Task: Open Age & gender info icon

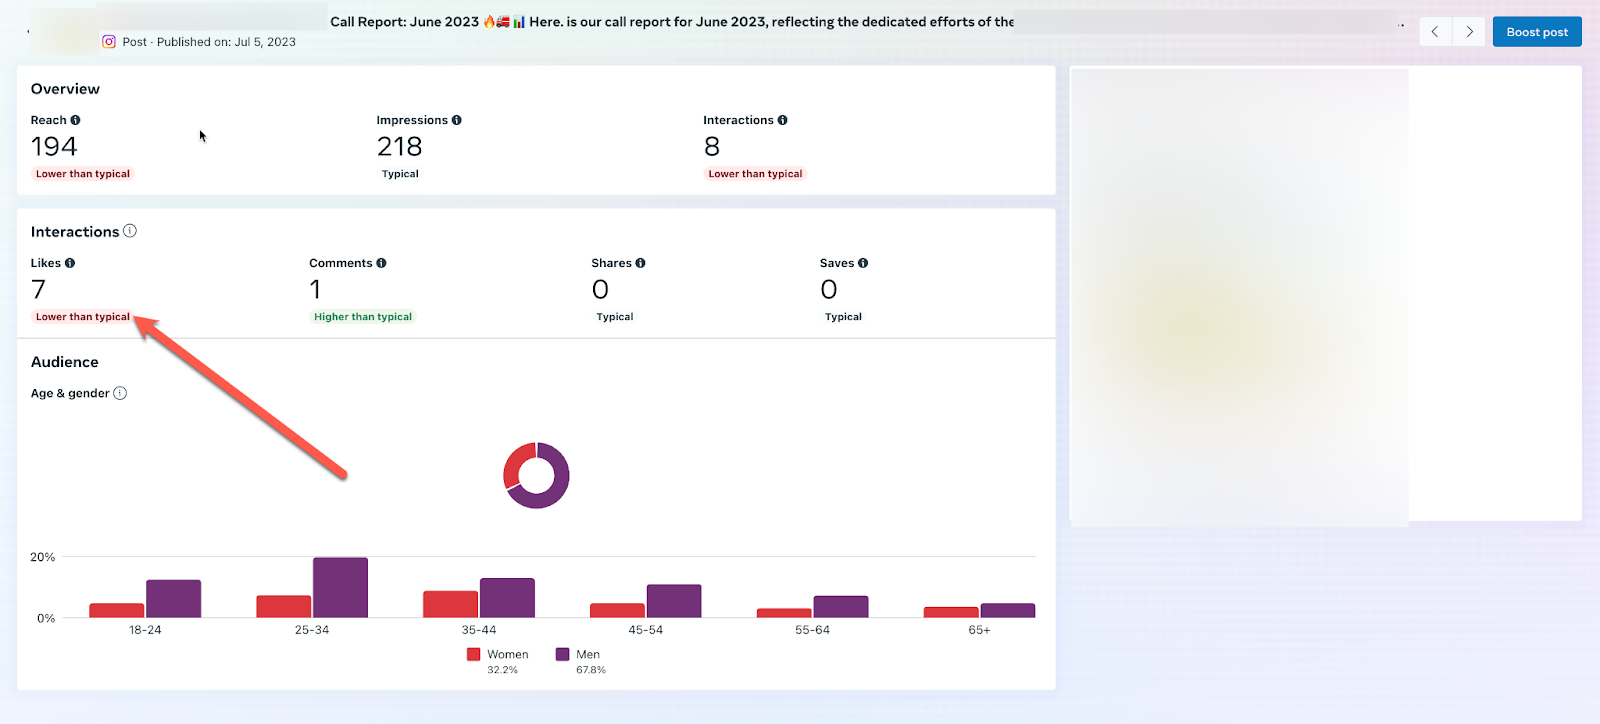Action: [x=120, y=393]
